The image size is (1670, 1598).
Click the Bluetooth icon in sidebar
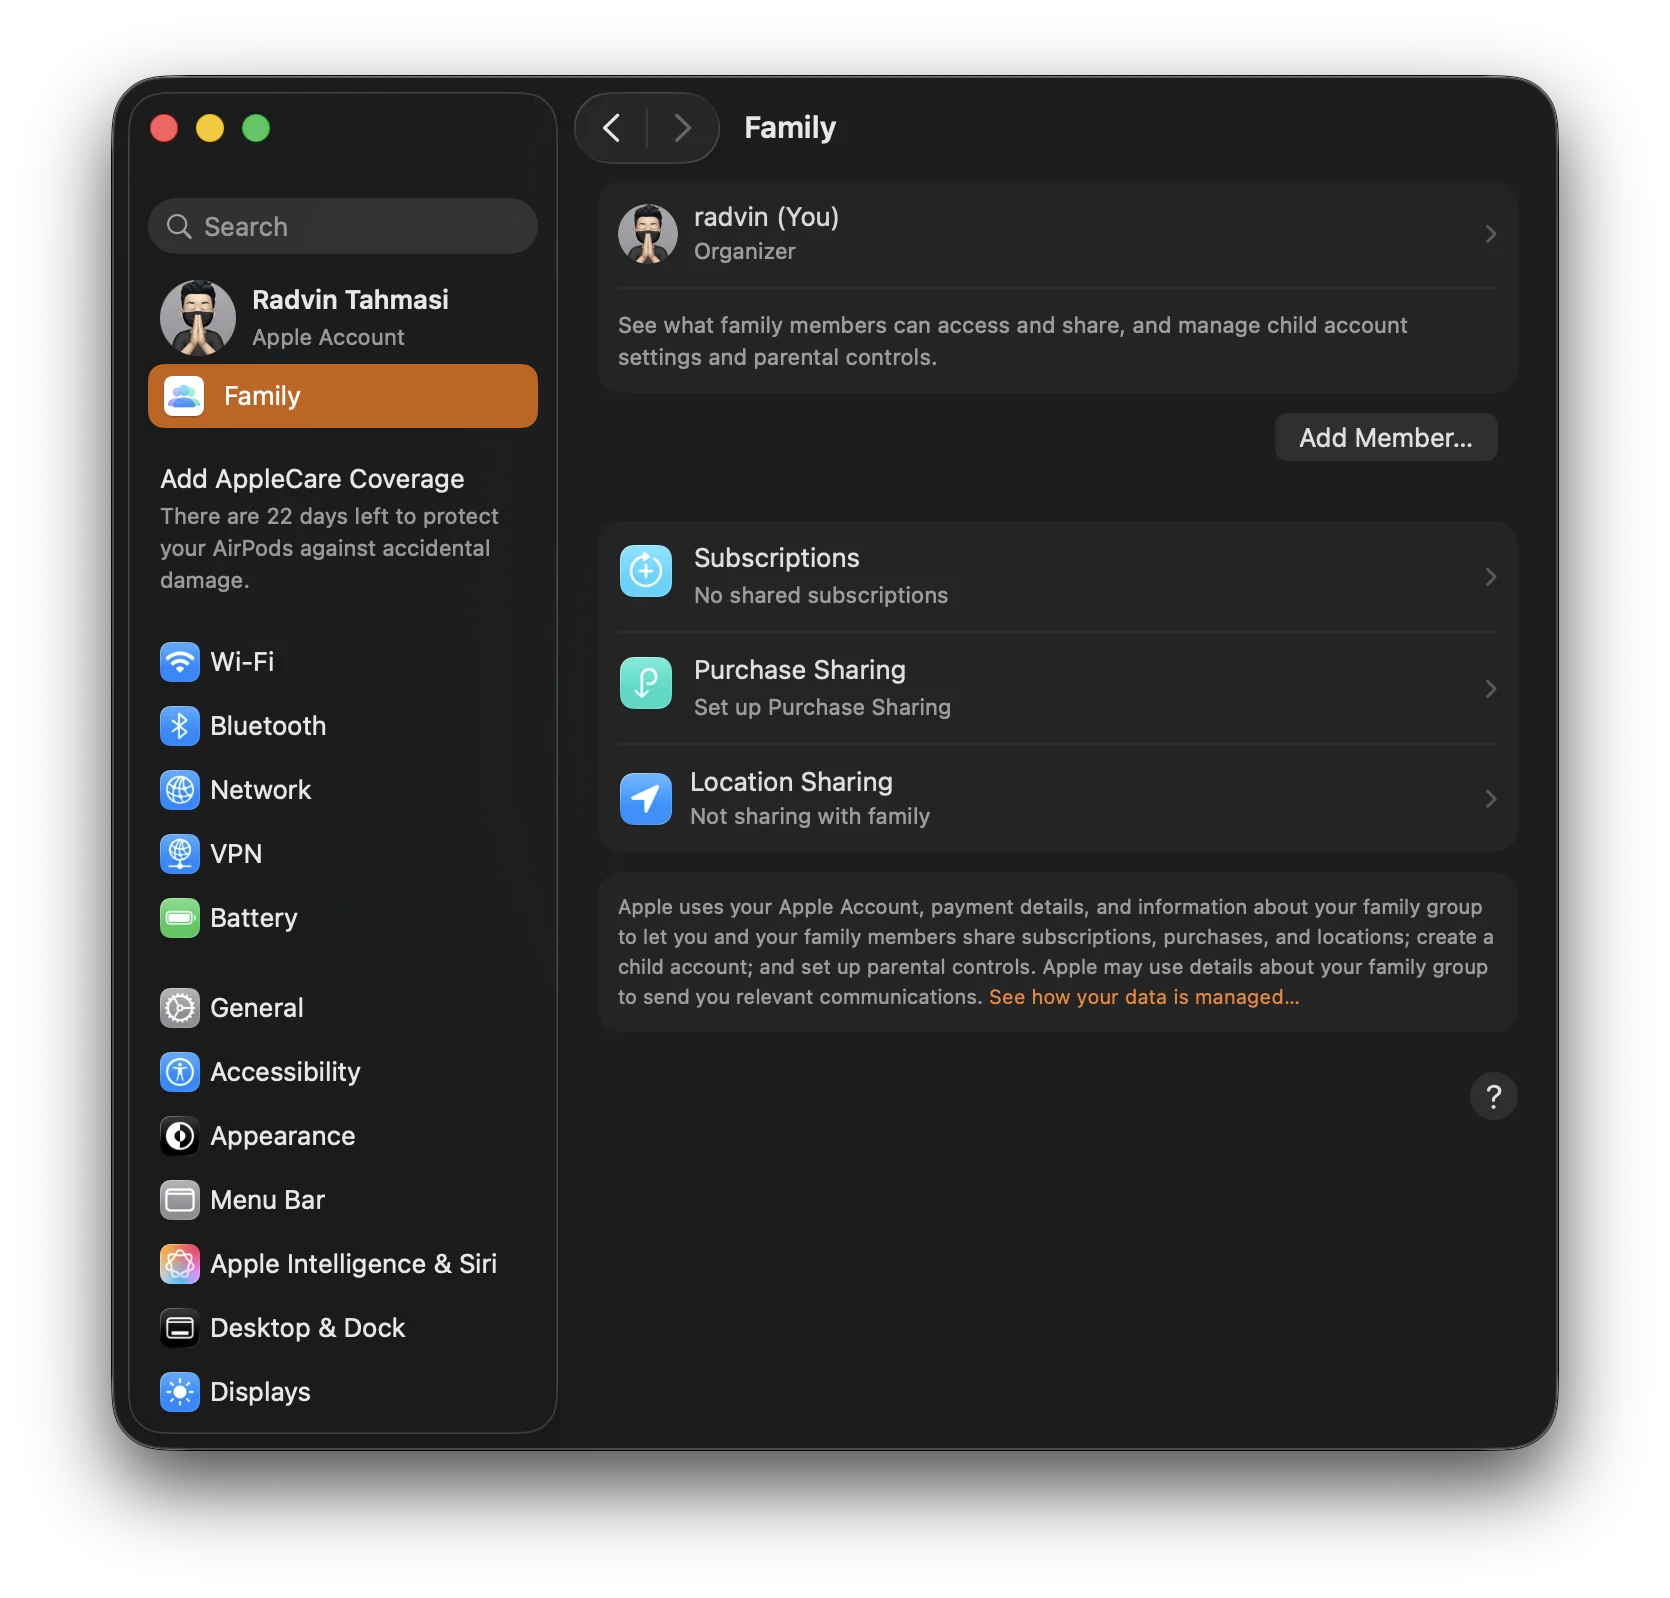click(x=180, y=726)
